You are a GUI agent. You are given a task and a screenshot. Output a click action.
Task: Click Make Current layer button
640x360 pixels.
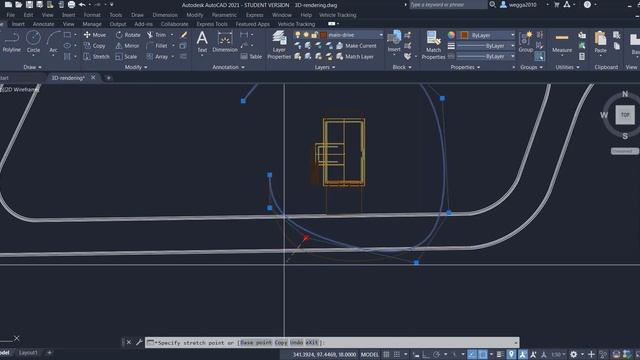tap(356, 46)
